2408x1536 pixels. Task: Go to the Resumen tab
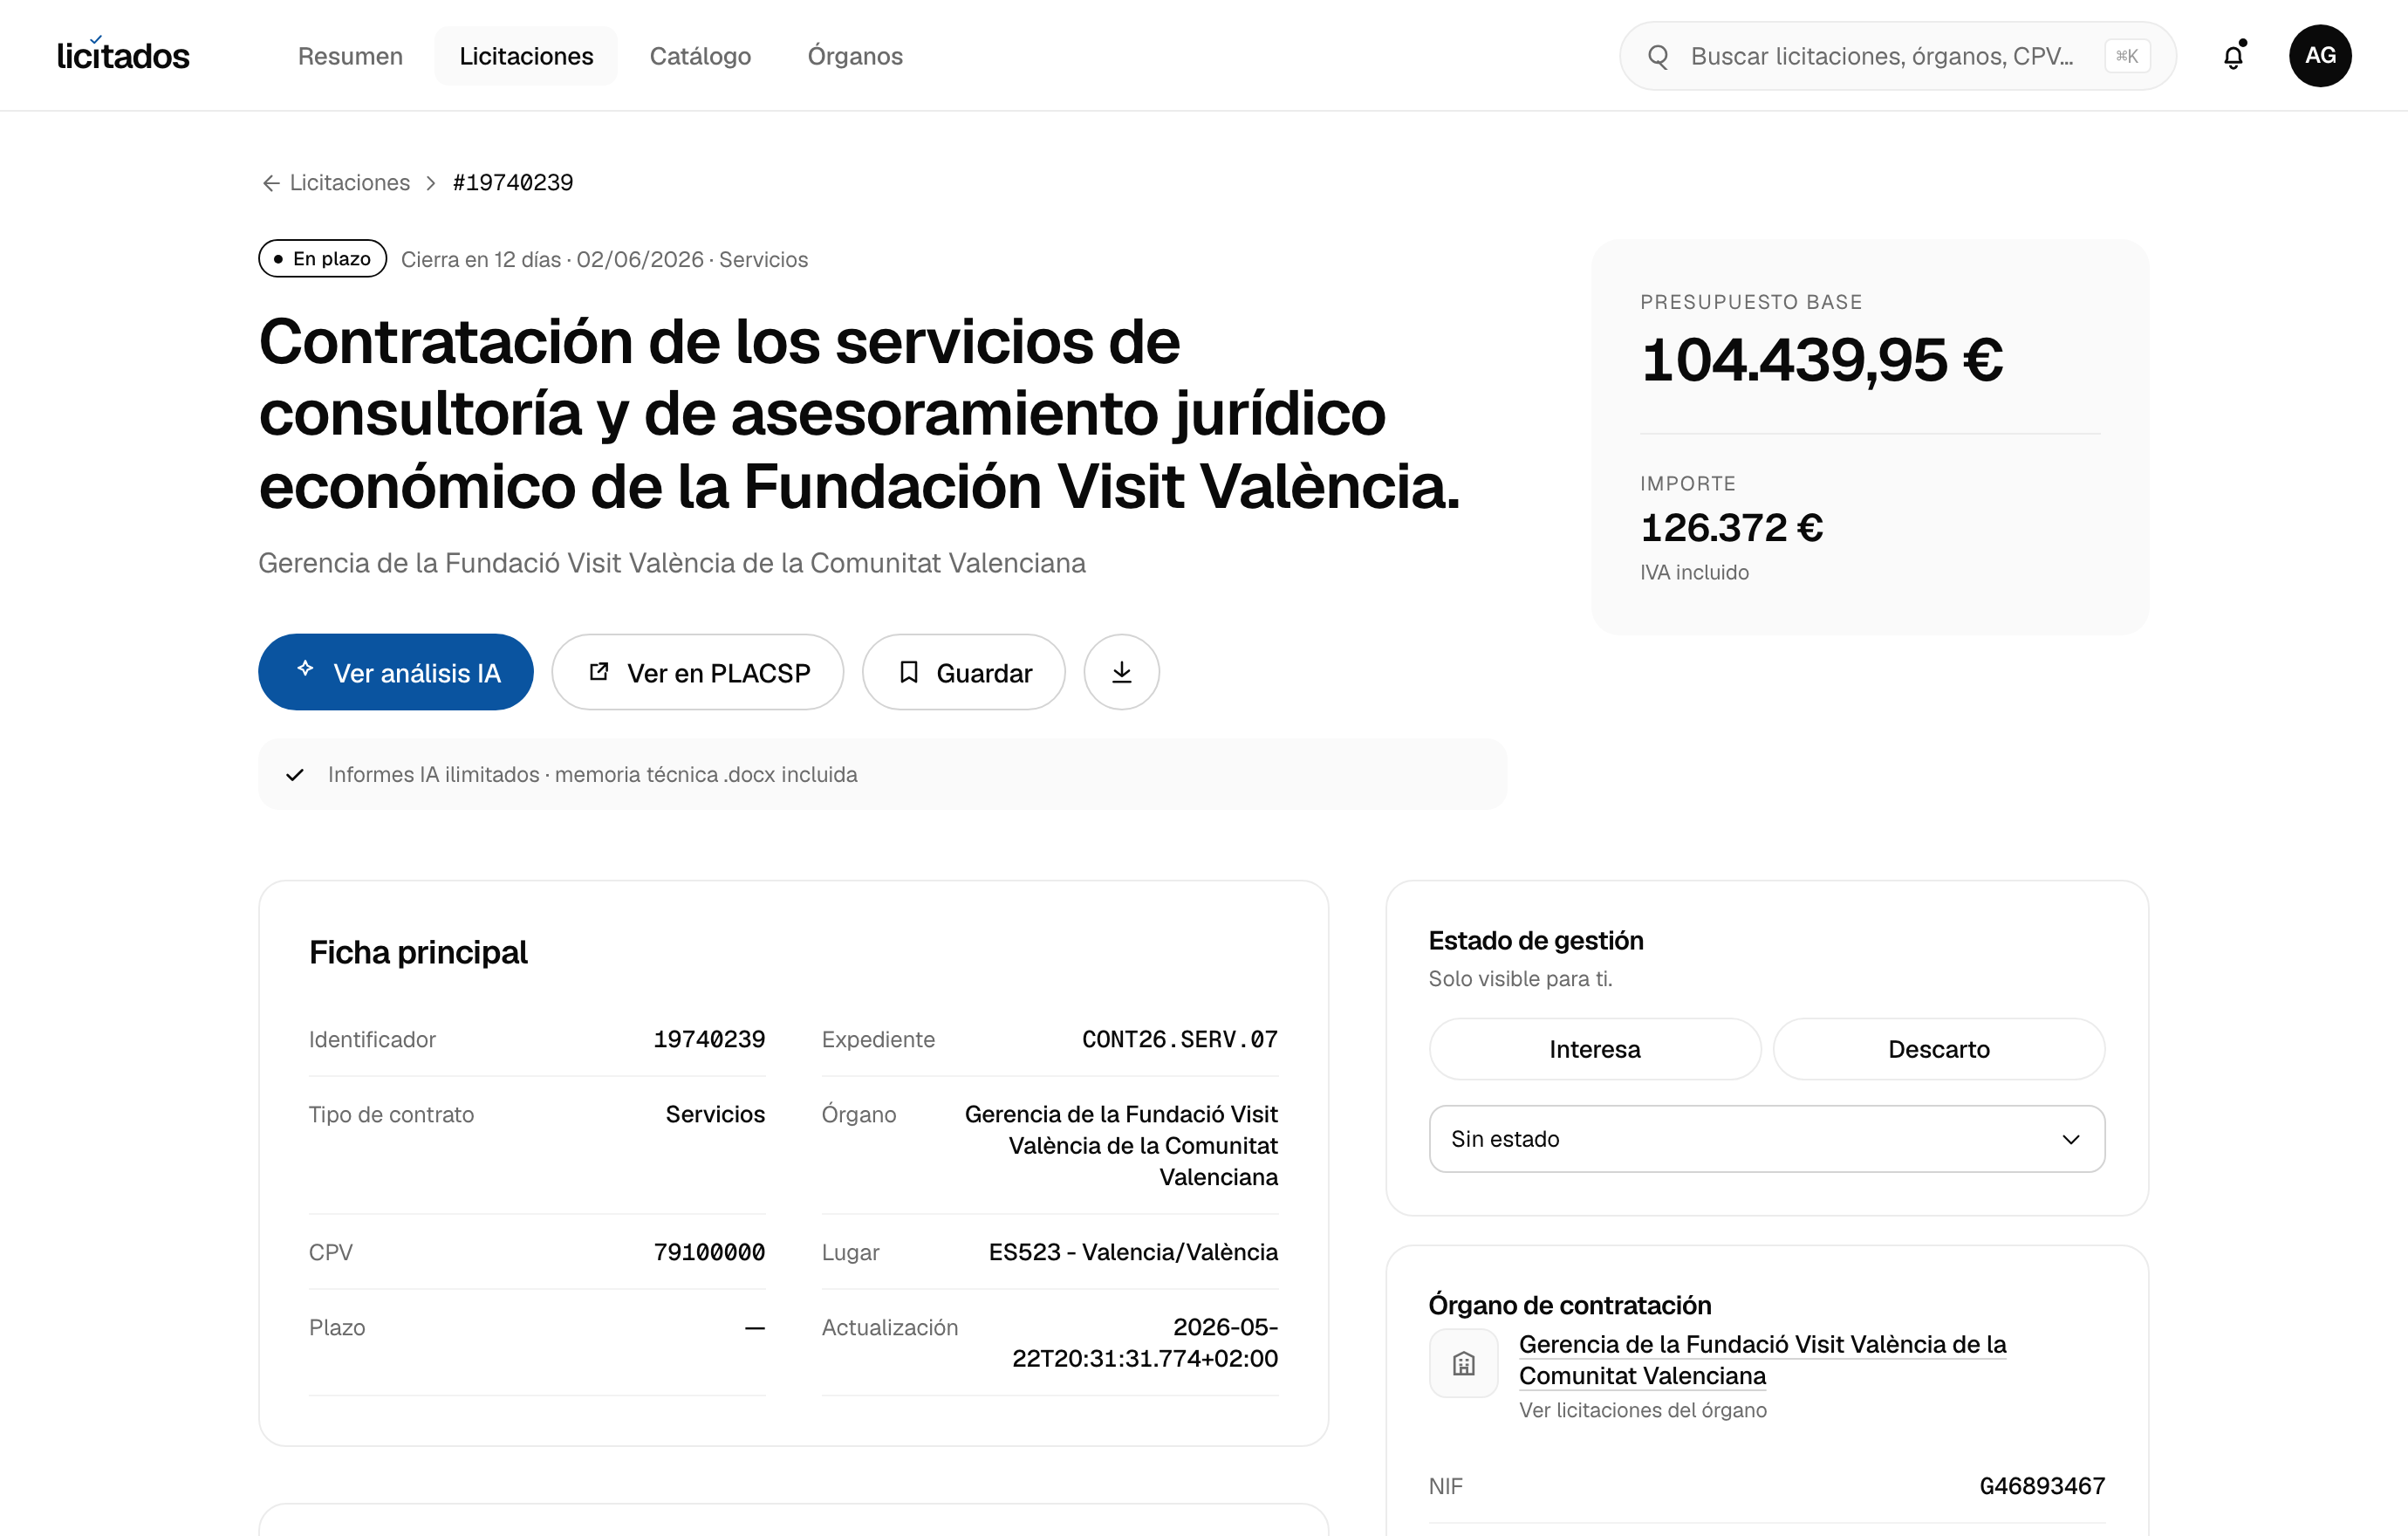(x=350, y=56)
